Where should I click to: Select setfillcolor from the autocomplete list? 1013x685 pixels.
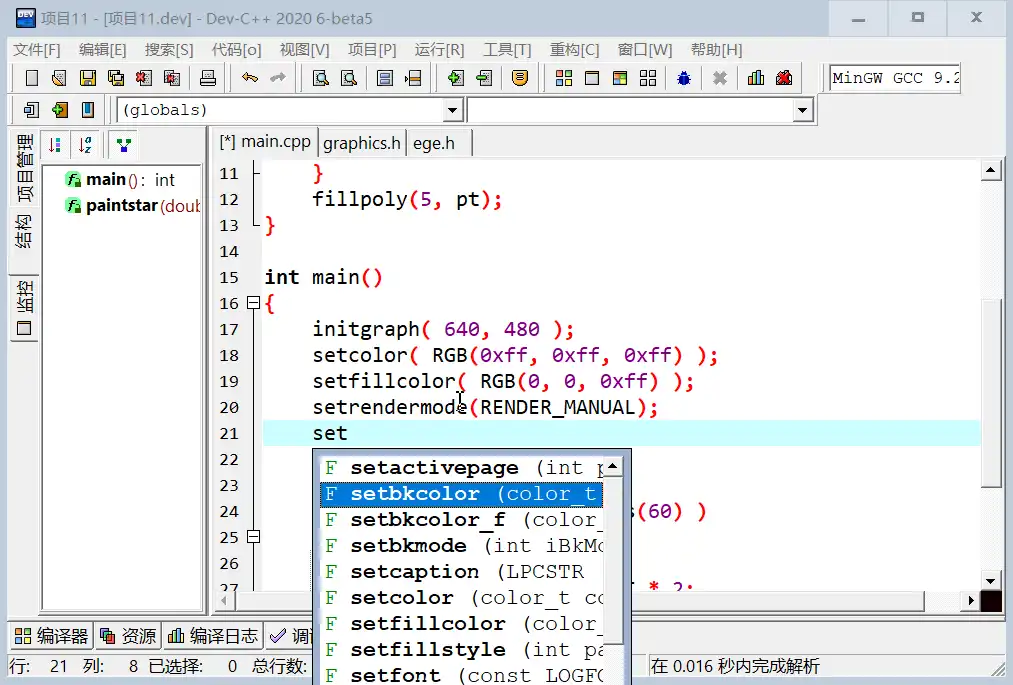(427, 623)
